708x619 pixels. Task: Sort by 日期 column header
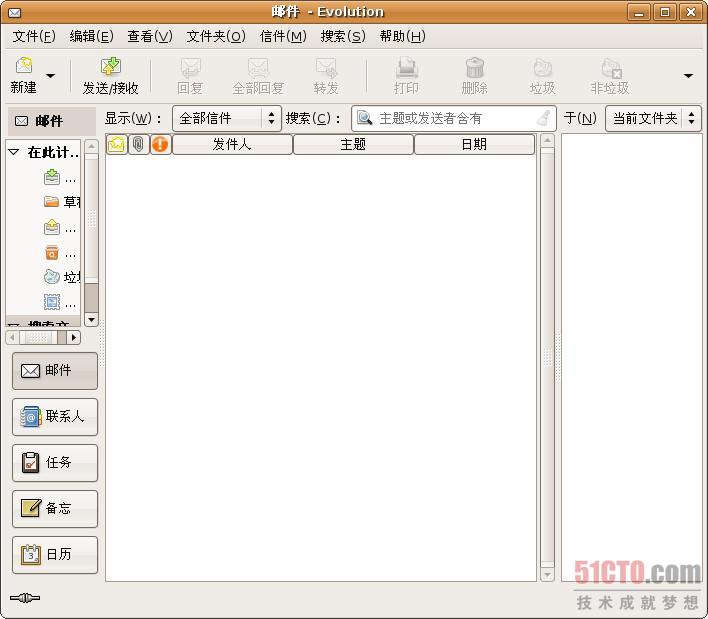click(x=474, y=144)
